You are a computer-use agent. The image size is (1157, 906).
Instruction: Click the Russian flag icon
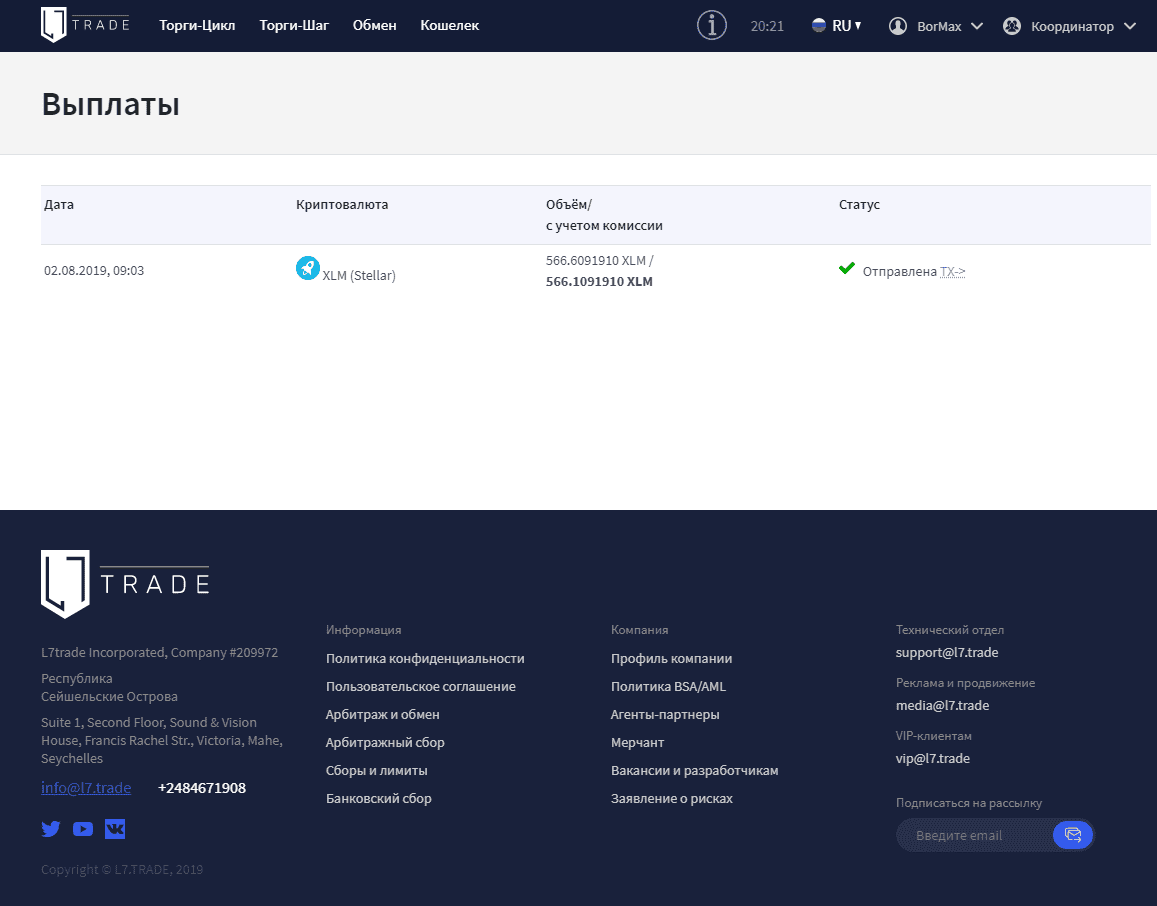point(818,25)
